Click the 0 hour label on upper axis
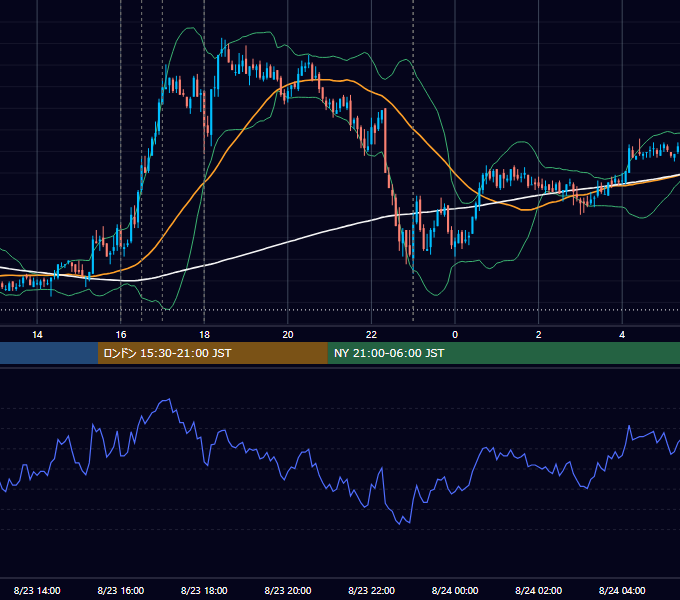The image size is (680, 600). 455,335
